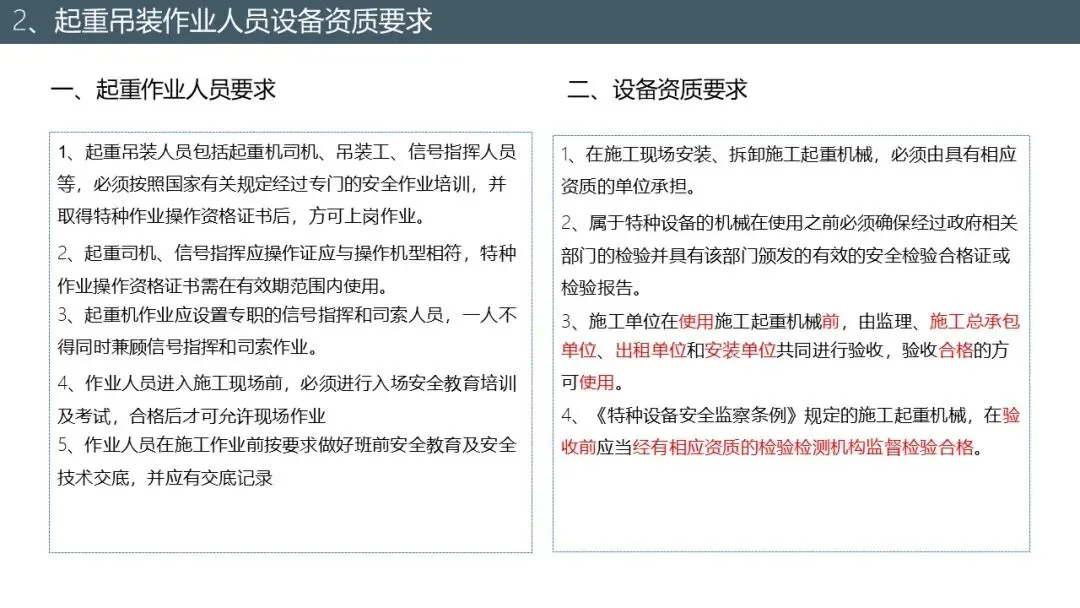Click the line 等，必须按照国家有关规定经过专门的安全作业培训
Viewport: 1080px width, 608px height.
click(282, 184)
